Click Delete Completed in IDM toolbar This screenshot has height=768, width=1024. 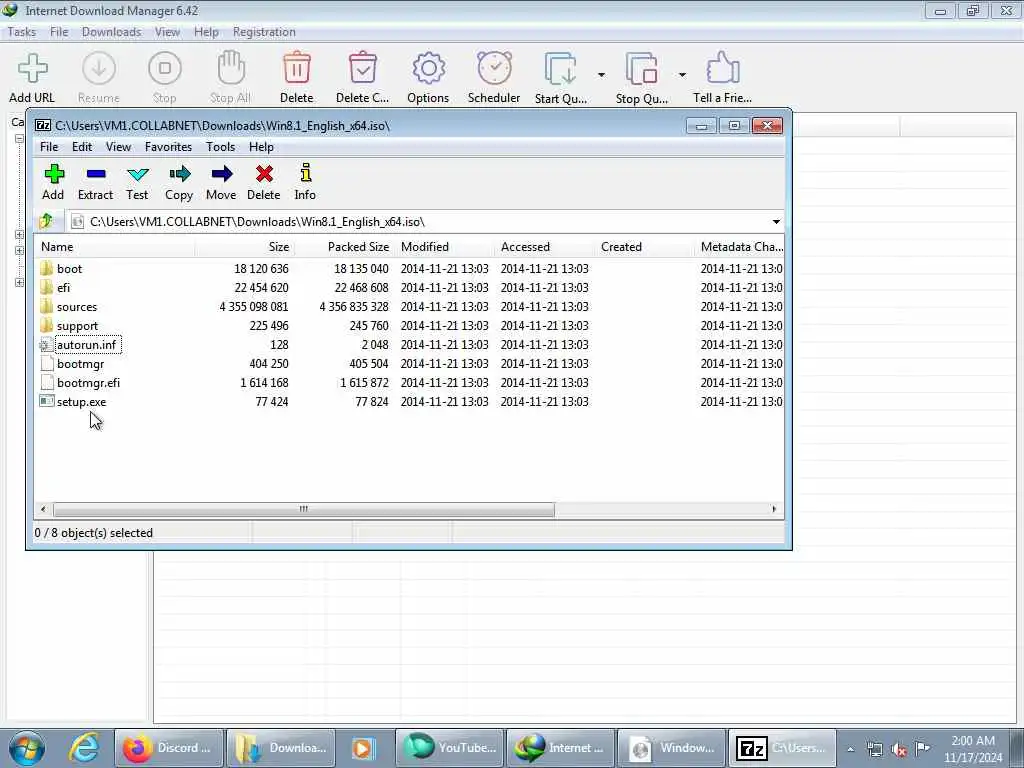point(362,78)
